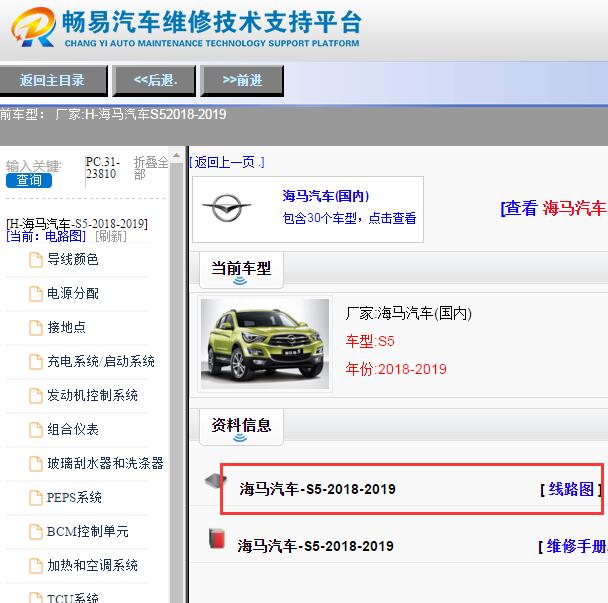Click the 包含30个车型，点击查看 link
608x603 pixels.
click(x=349, y=218)
